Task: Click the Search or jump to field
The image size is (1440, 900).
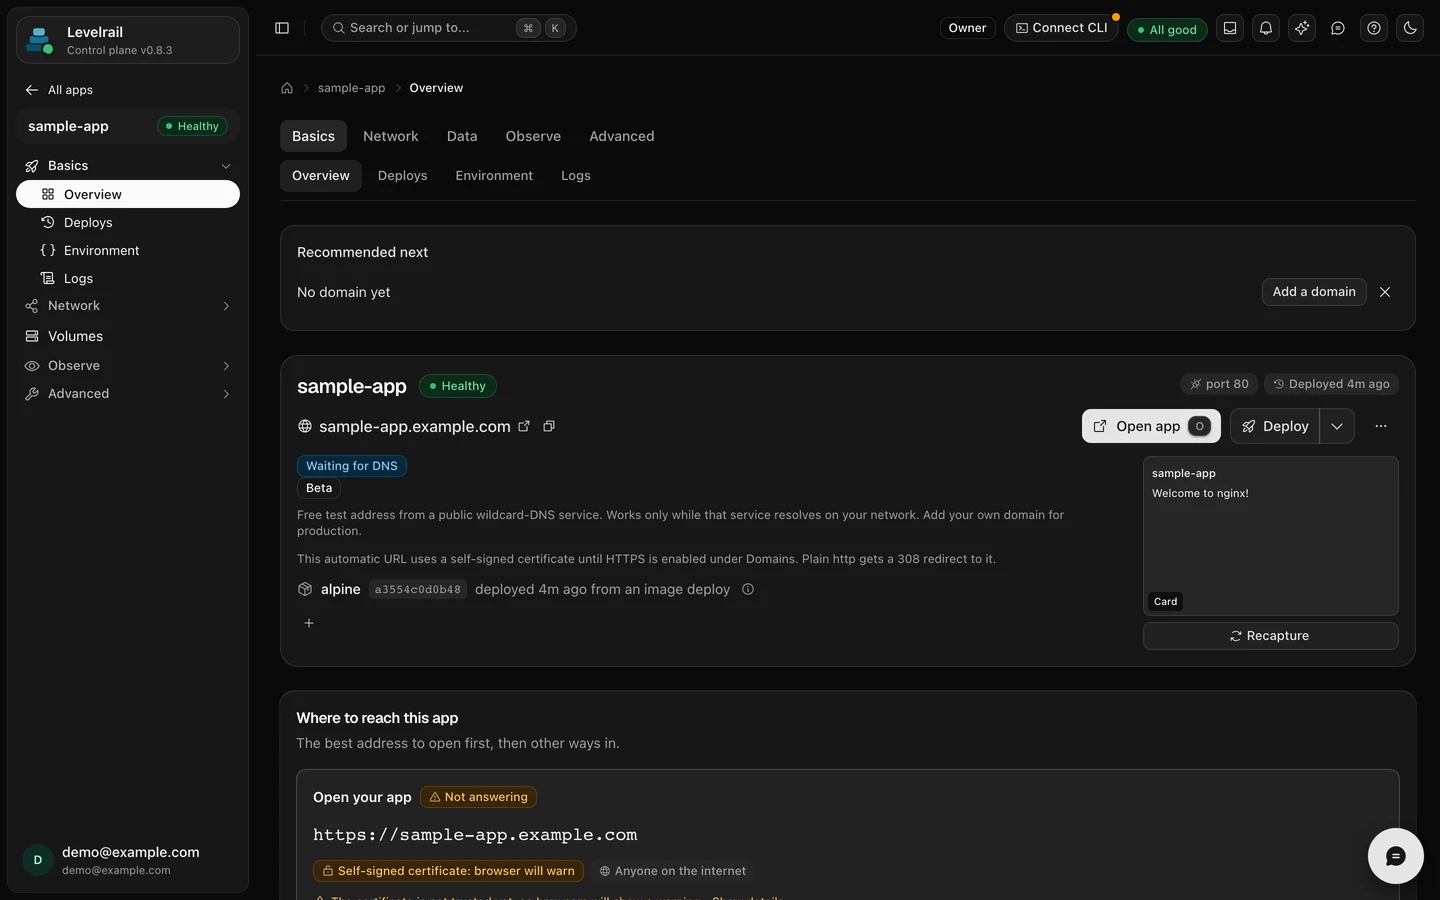Action: point(448,28)
